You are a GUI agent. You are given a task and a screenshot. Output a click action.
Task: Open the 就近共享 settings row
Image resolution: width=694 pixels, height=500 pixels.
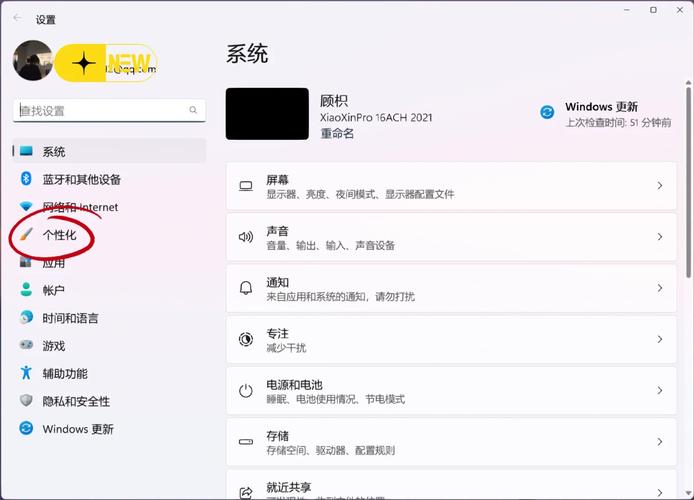451,485
